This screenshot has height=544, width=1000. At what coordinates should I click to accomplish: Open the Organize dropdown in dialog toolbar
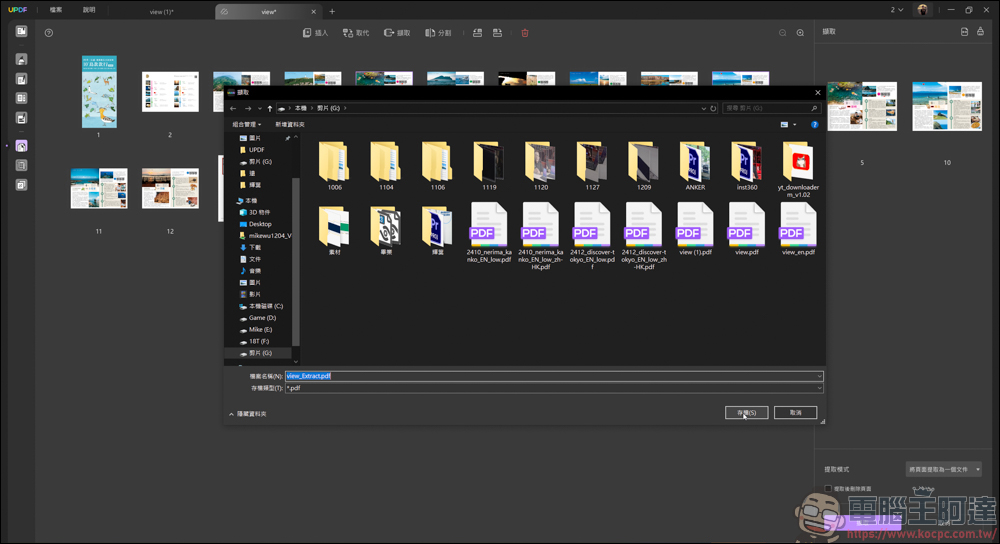[x=246, y=124]
